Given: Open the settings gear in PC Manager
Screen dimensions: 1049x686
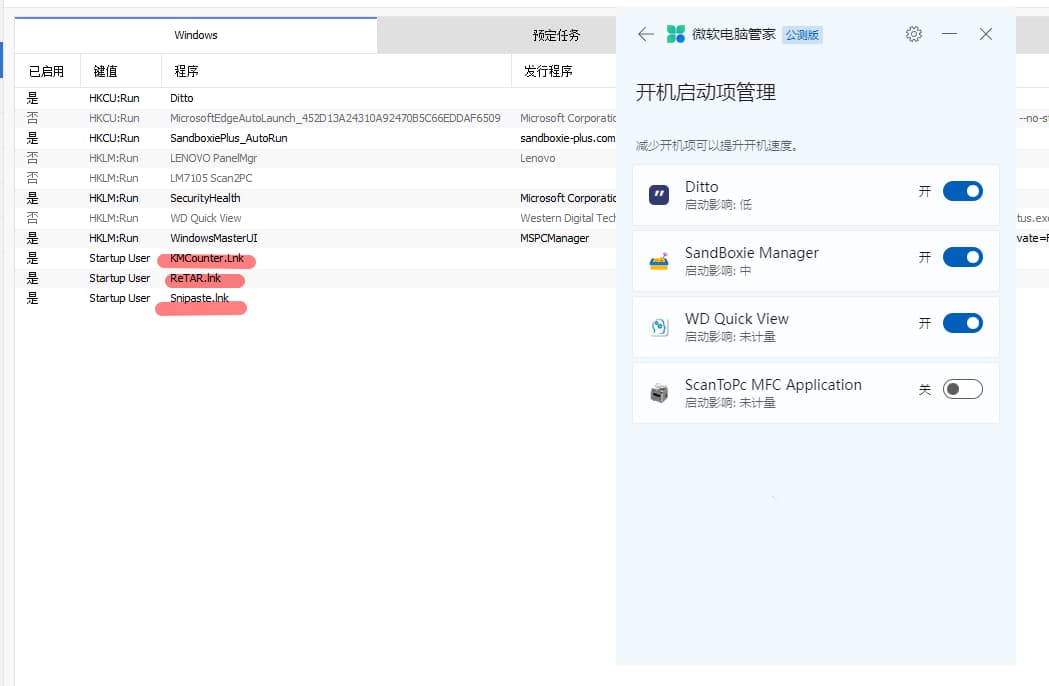Looking at the screenshot, I should tap(913, 34).
